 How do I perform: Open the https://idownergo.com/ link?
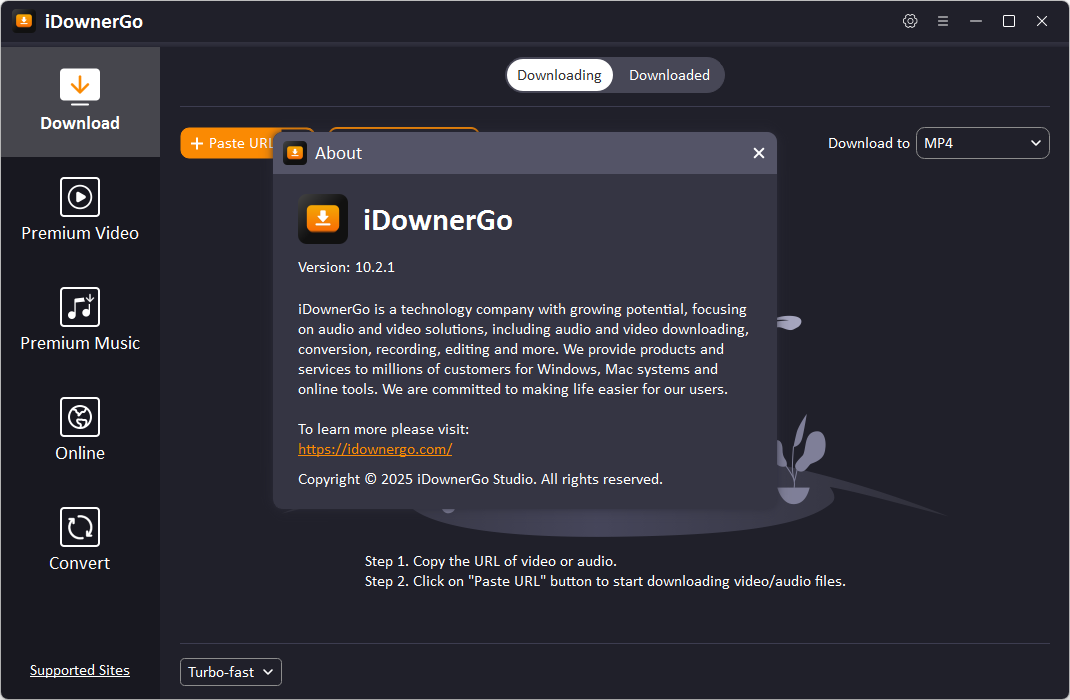point(375,449)
